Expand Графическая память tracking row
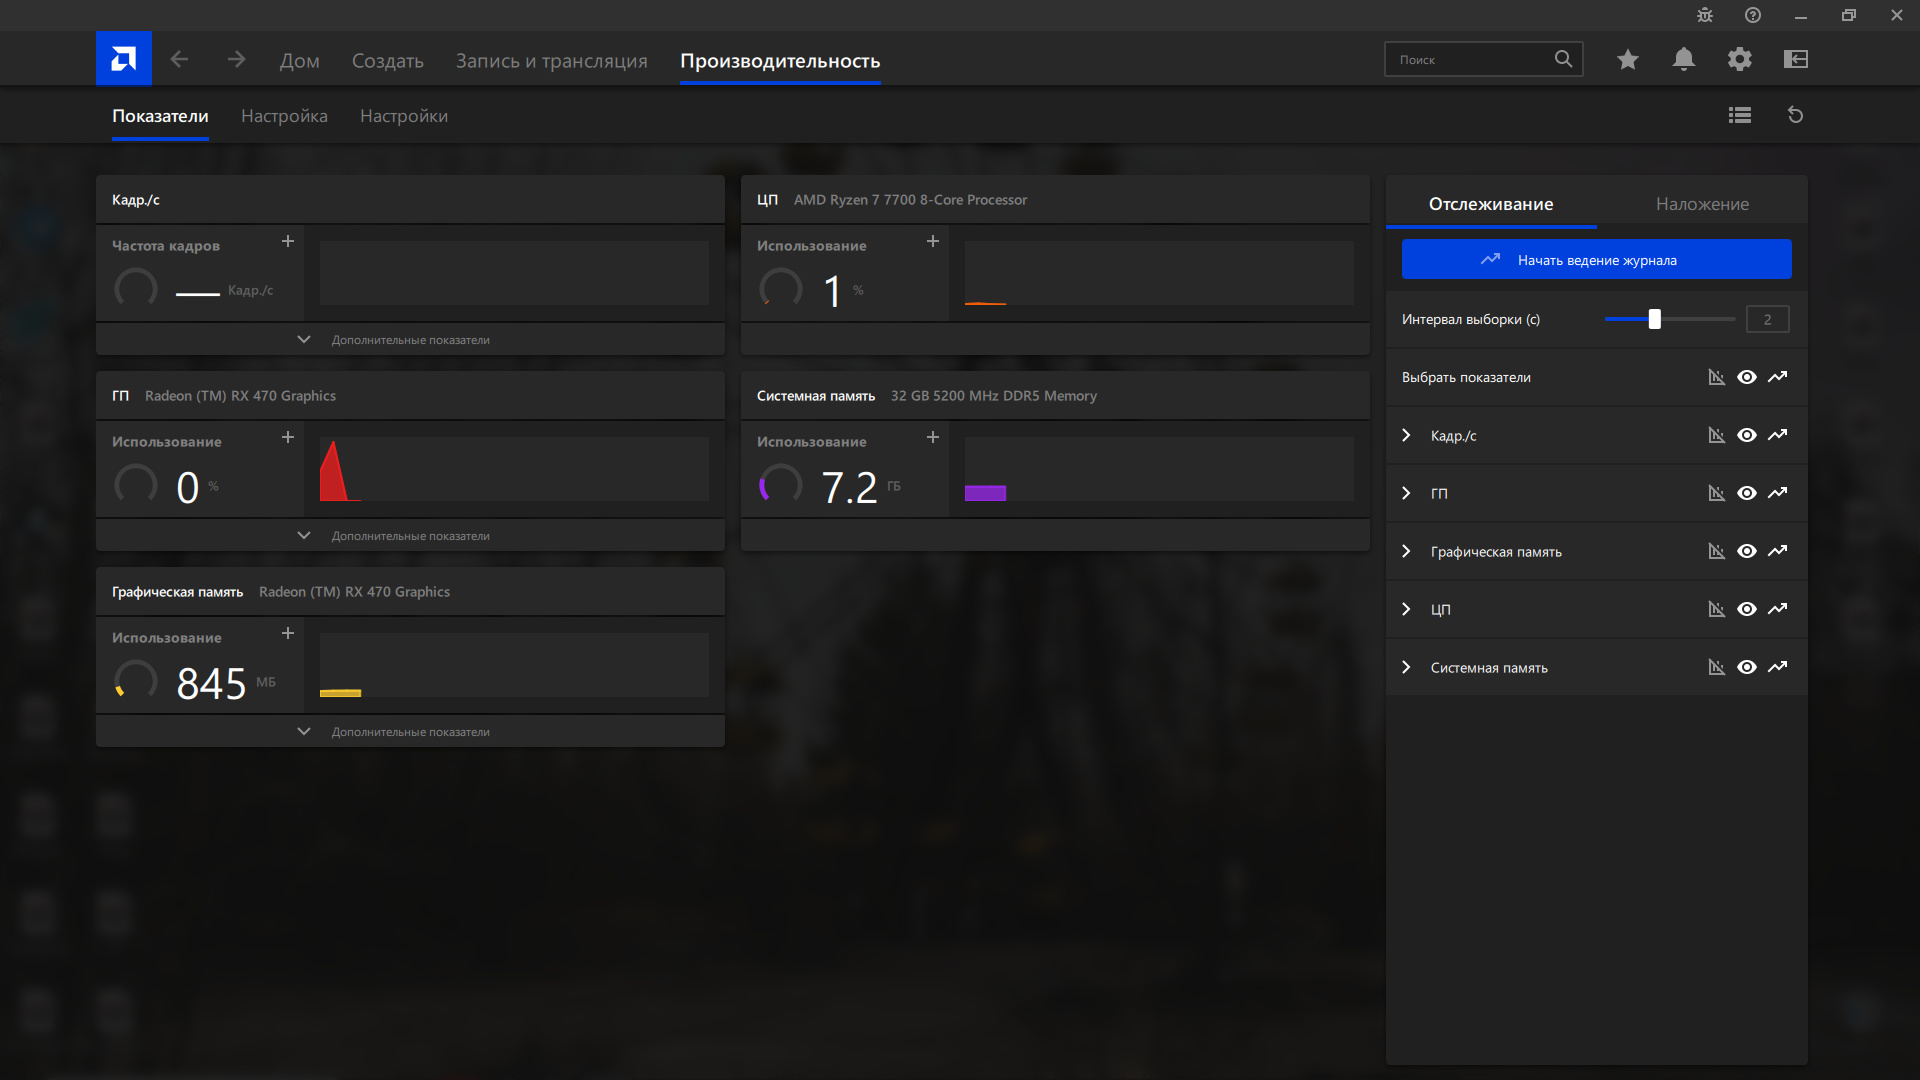 pos(1406,551)
